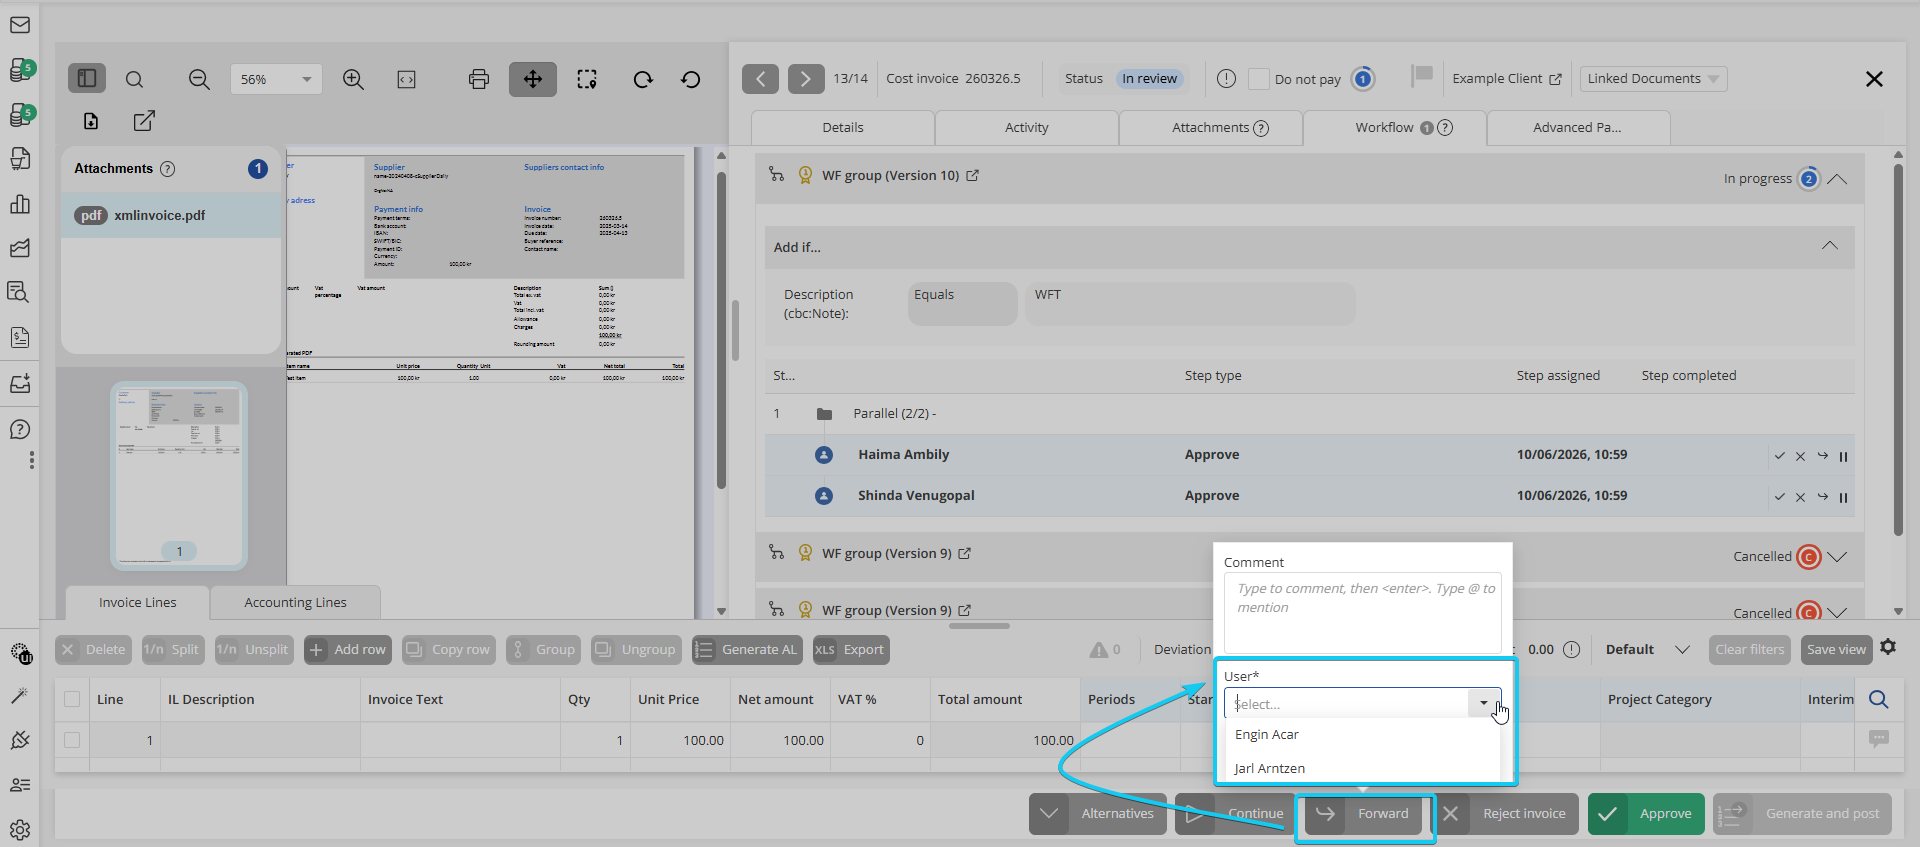Open mail icon in left sidebar

(20, 24)
